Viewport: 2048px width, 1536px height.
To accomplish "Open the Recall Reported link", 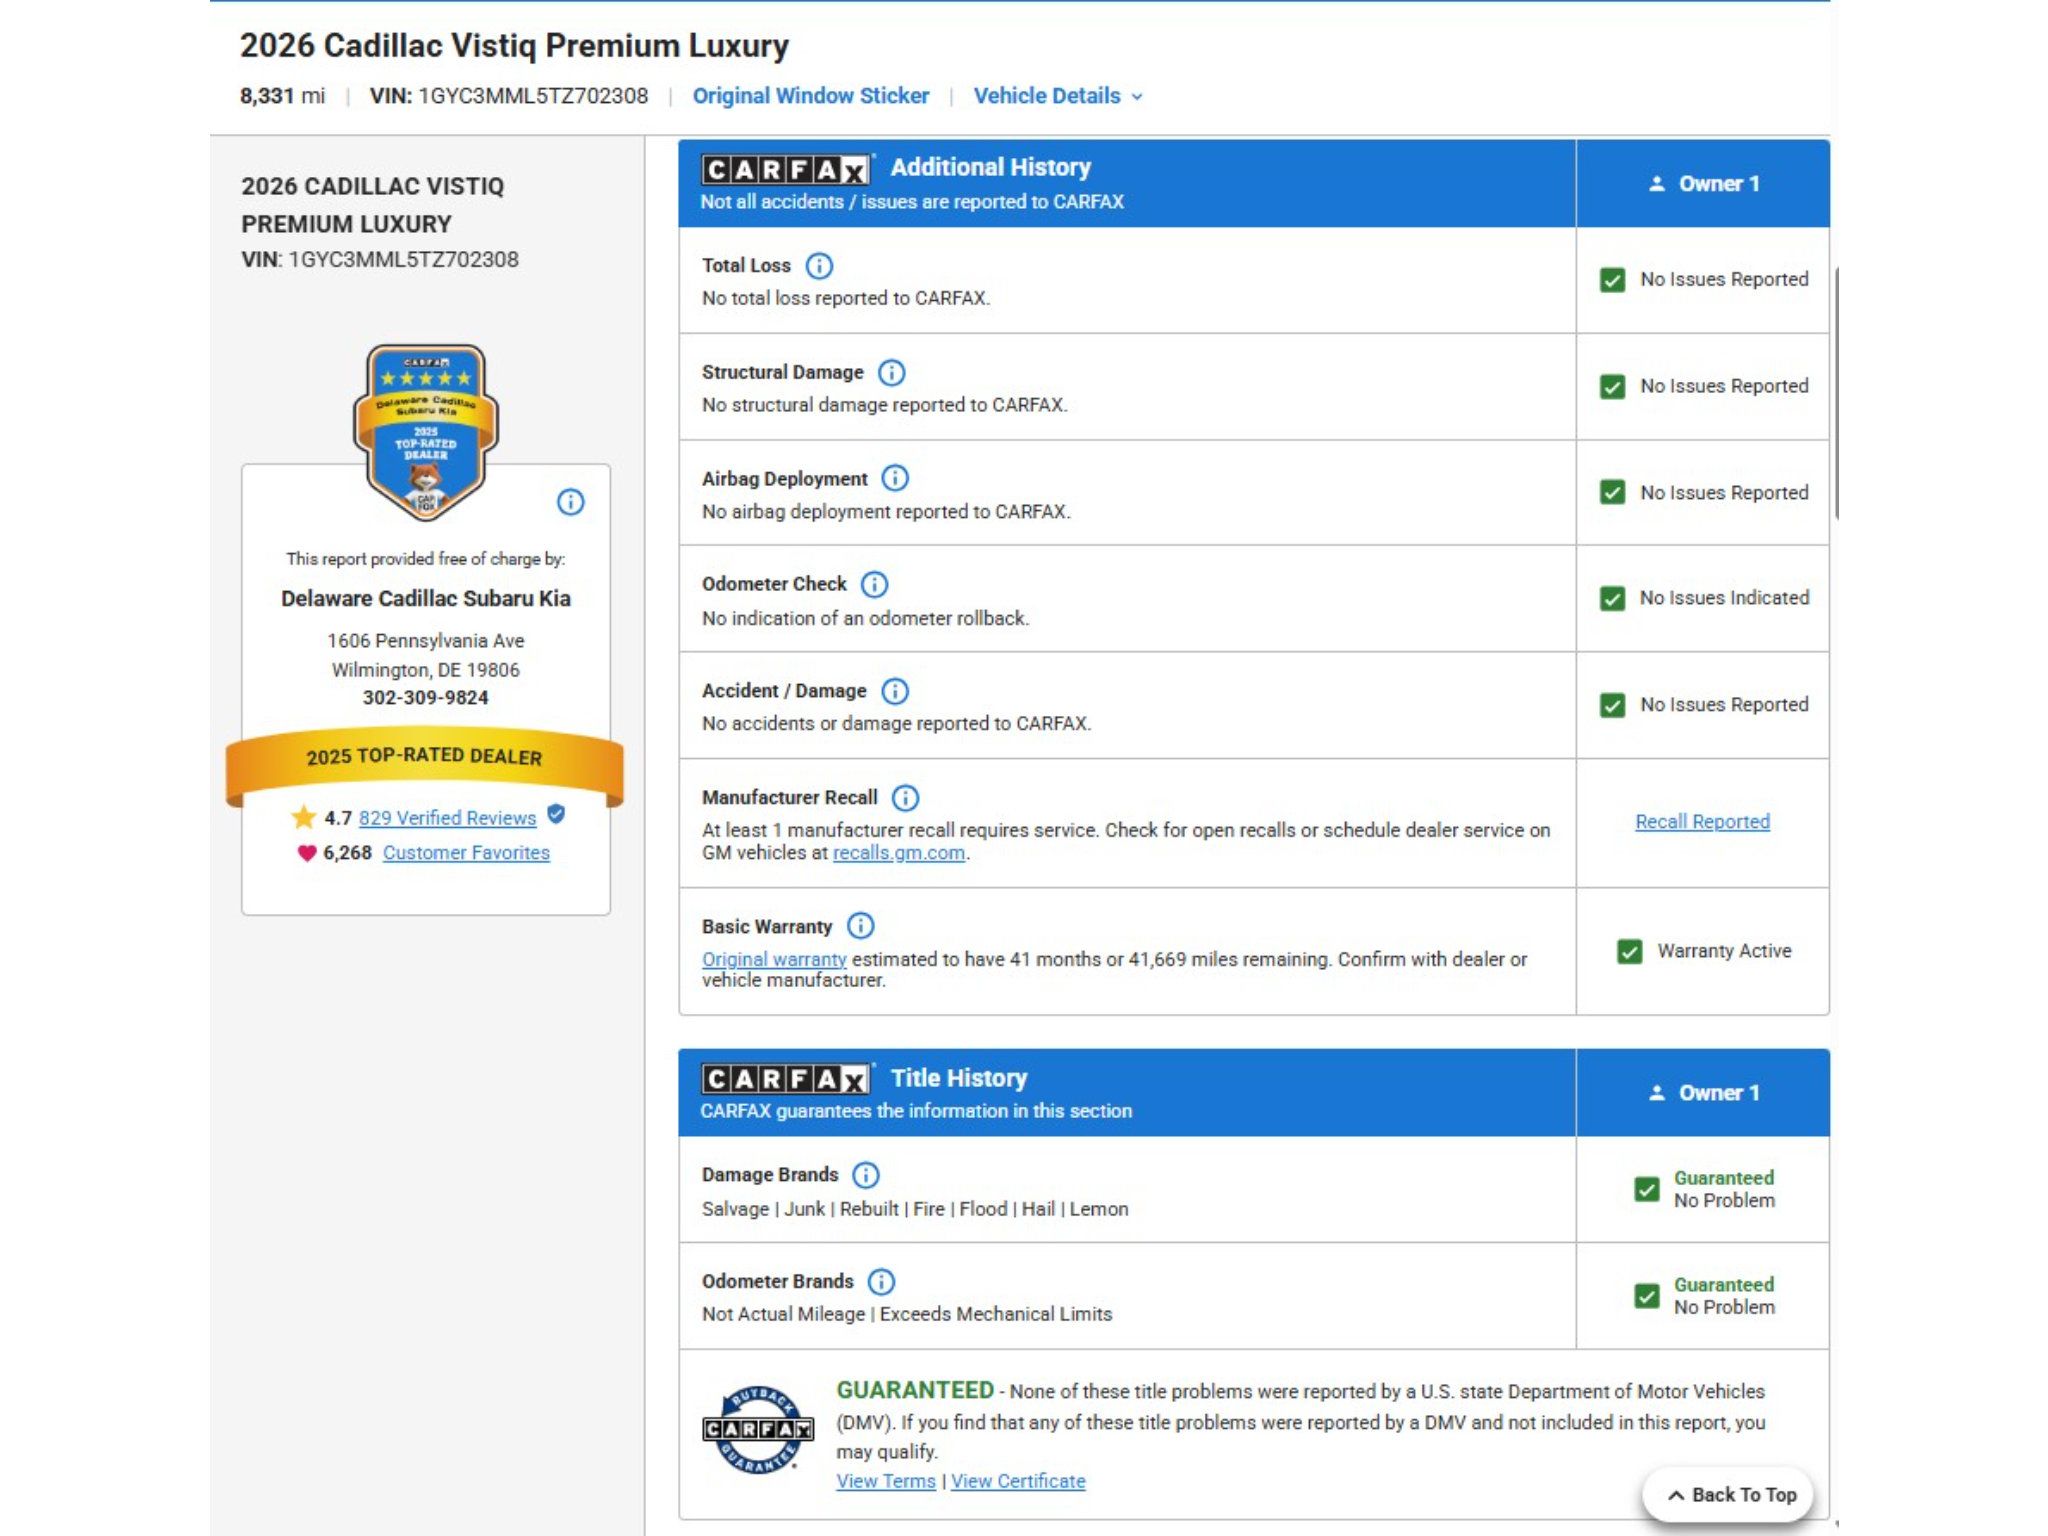I will click(x=1702, y=821).
